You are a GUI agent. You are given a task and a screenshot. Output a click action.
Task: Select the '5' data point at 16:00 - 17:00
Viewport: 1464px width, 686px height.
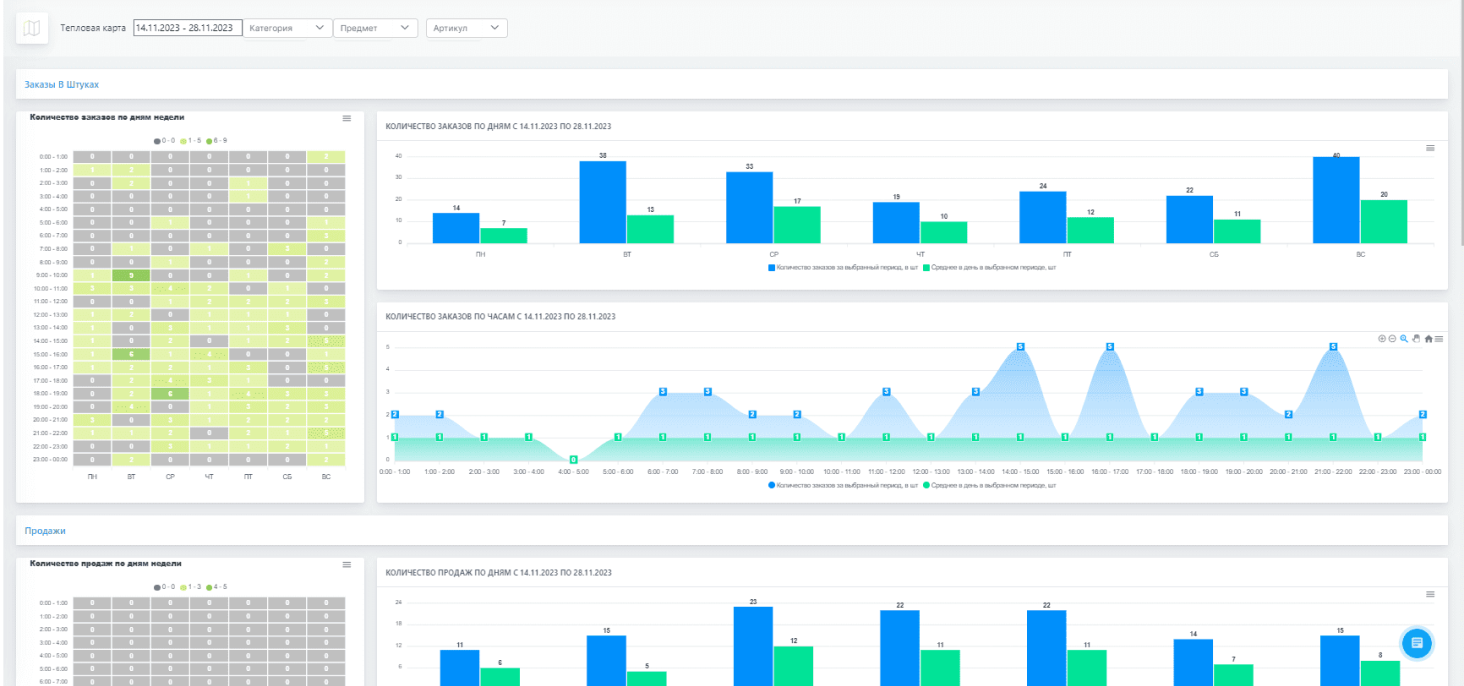point(1110,346)
